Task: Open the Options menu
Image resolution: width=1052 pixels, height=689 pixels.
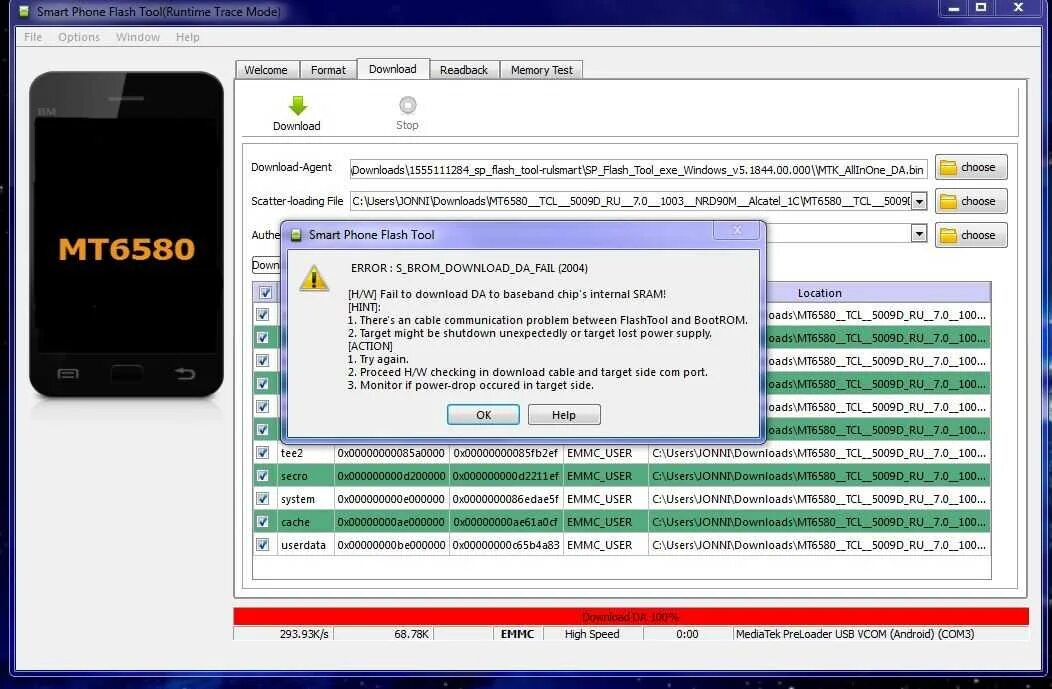Action: click(x=79, y=37)
